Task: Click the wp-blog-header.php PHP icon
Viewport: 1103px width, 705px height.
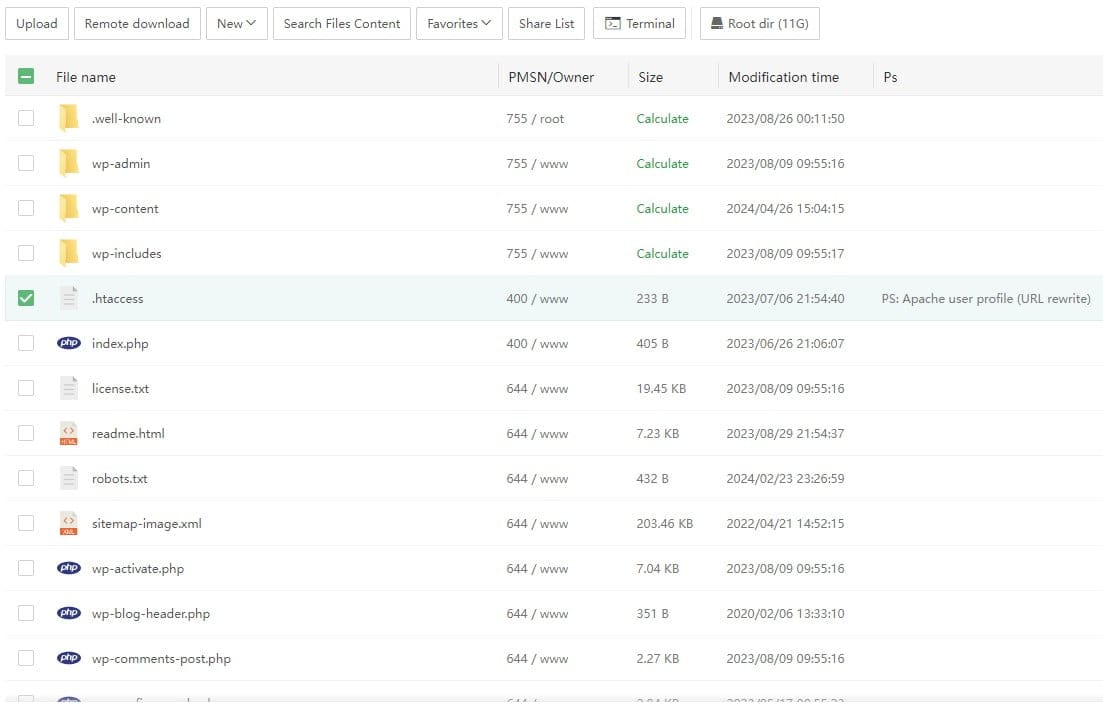Action: pyautogui.click(x=69, y=614)
